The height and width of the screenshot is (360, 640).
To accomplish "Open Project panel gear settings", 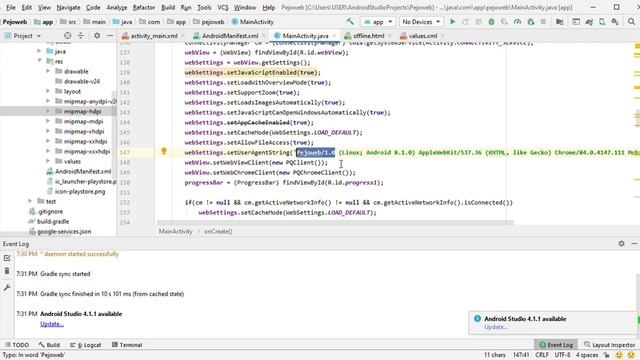I will coord(97,36).
